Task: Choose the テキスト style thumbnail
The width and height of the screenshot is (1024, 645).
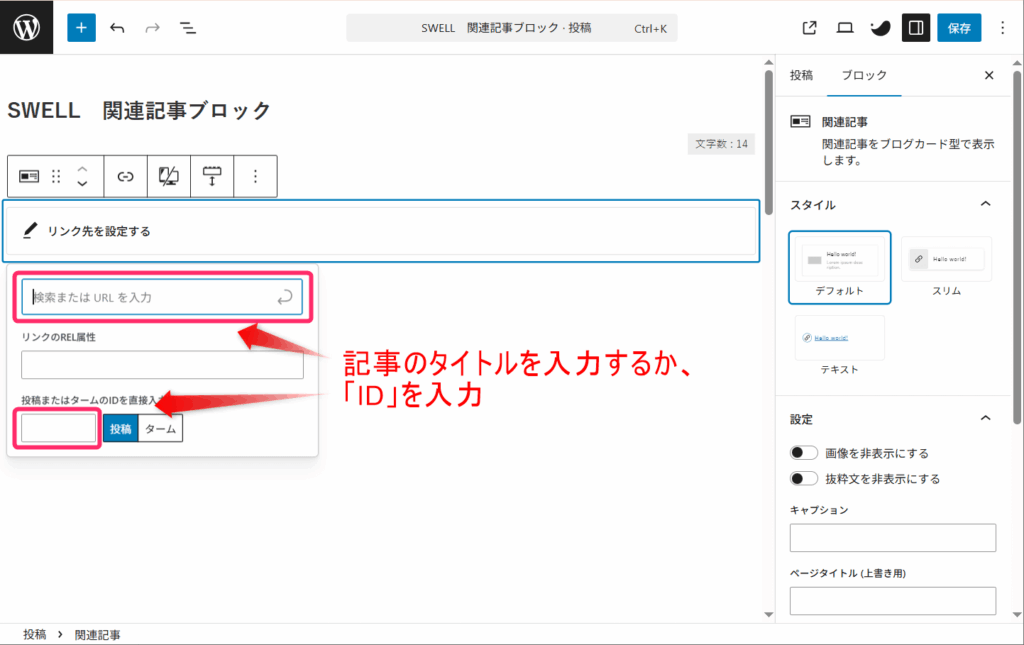Action: (839, 345)
